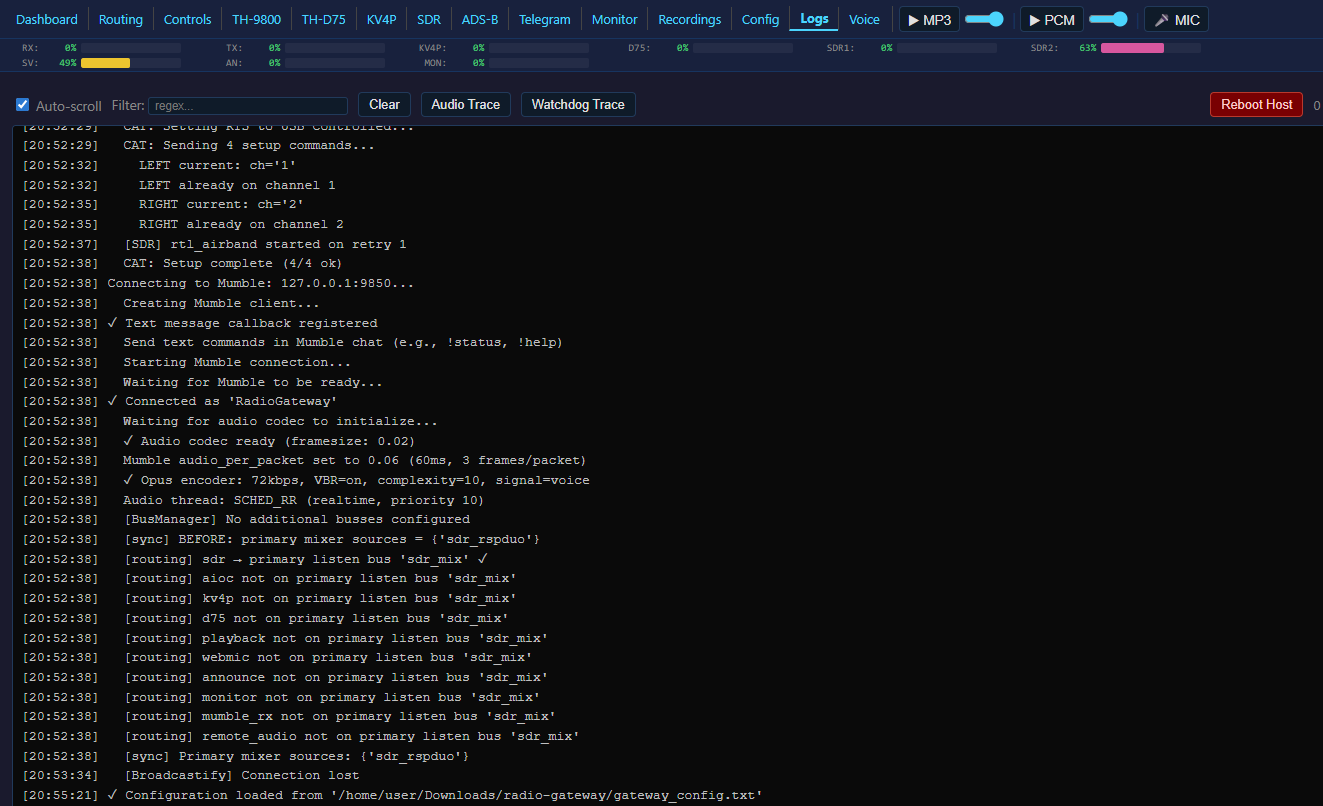
Task: Click the SV level meter bar
Action: point(131,63)
